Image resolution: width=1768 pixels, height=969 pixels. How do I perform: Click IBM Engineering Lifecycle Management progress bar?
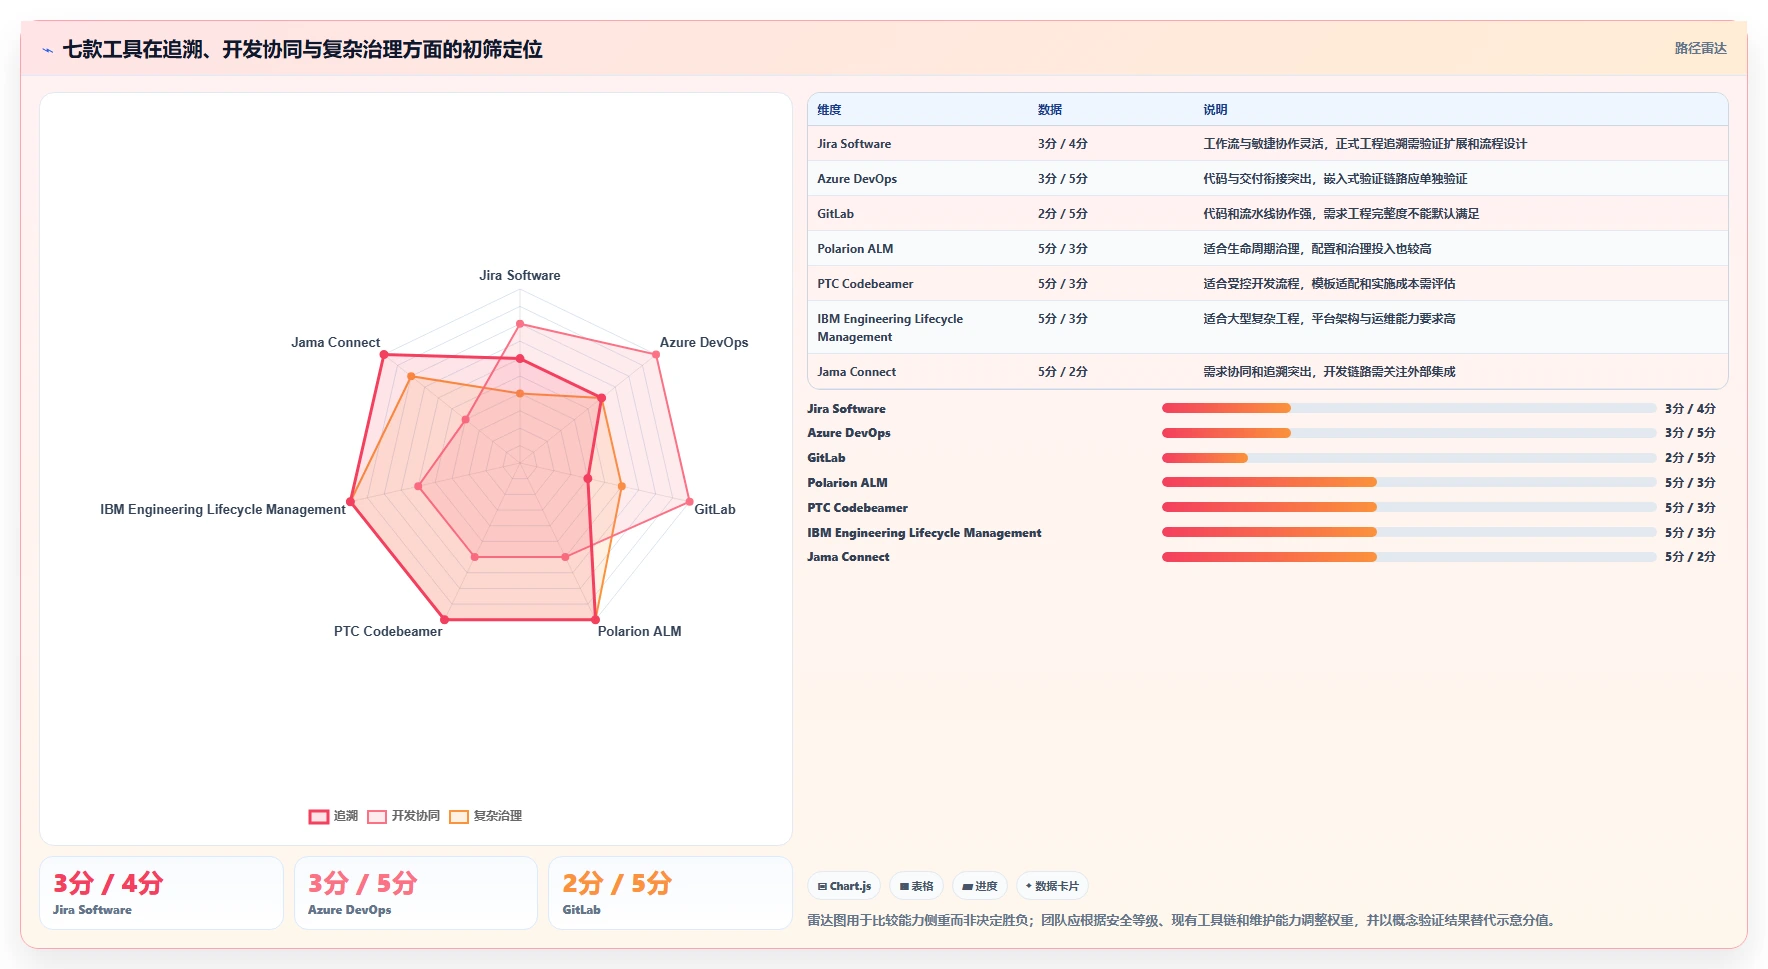pos(1408,532)
